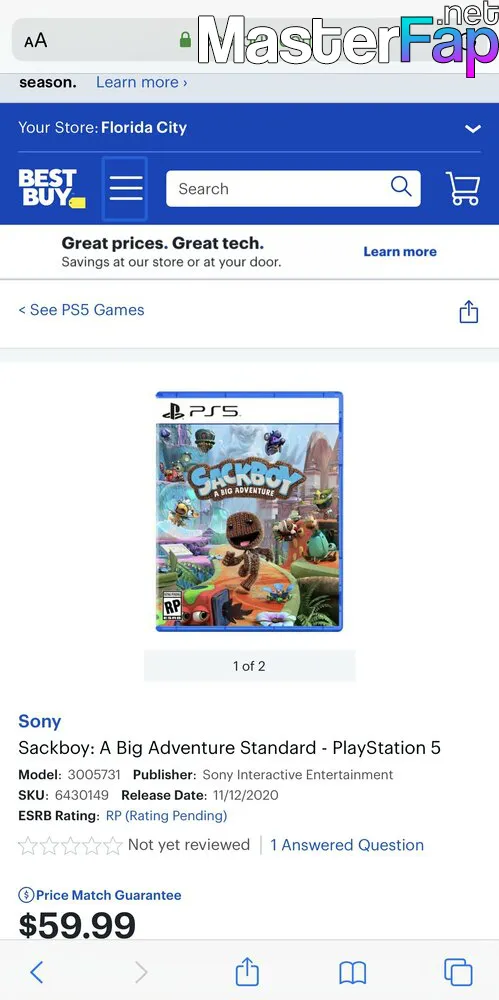The image size is (499, 1000).
Task: Tap the Best Buy logo
Action: [x=52, y=189]
